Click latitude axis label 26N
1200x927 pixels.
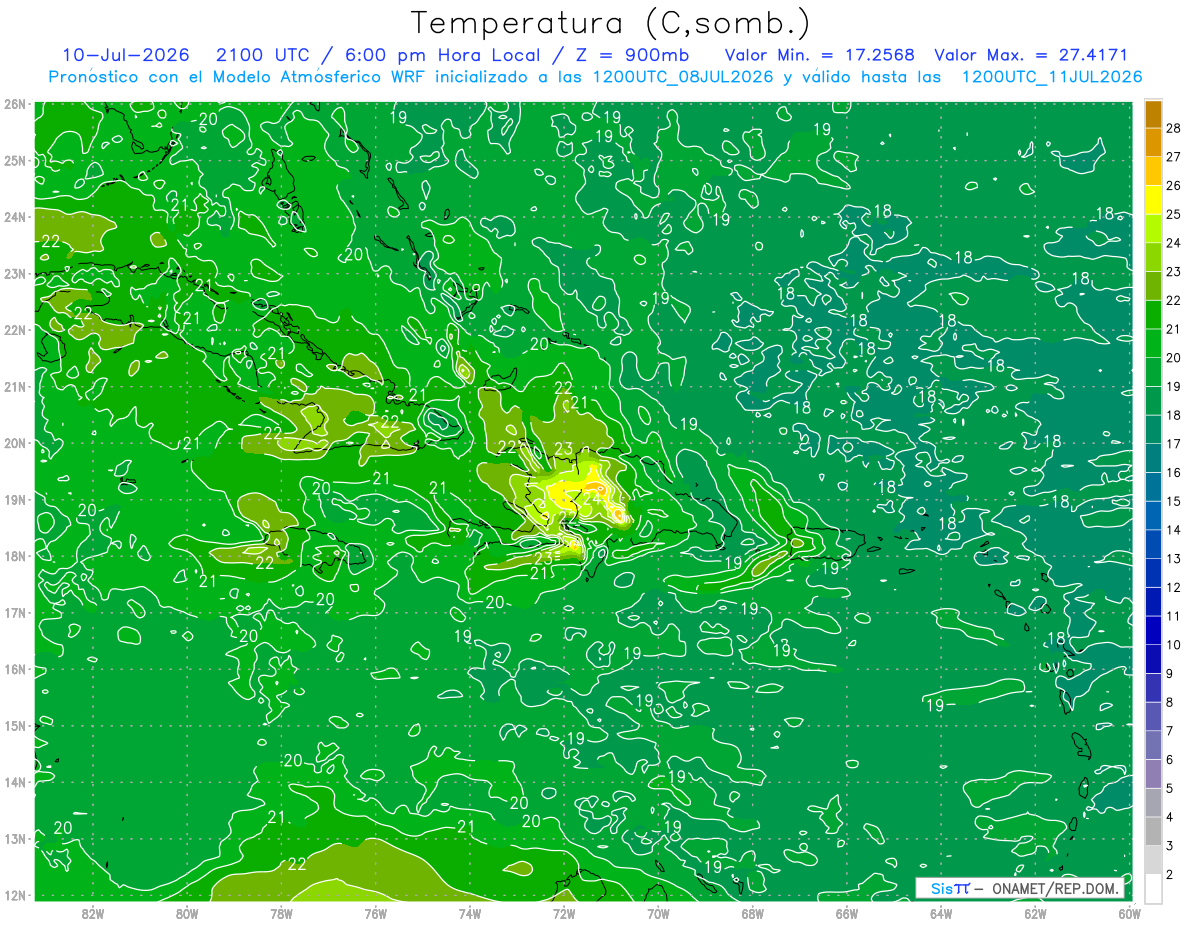click(14, 104)
